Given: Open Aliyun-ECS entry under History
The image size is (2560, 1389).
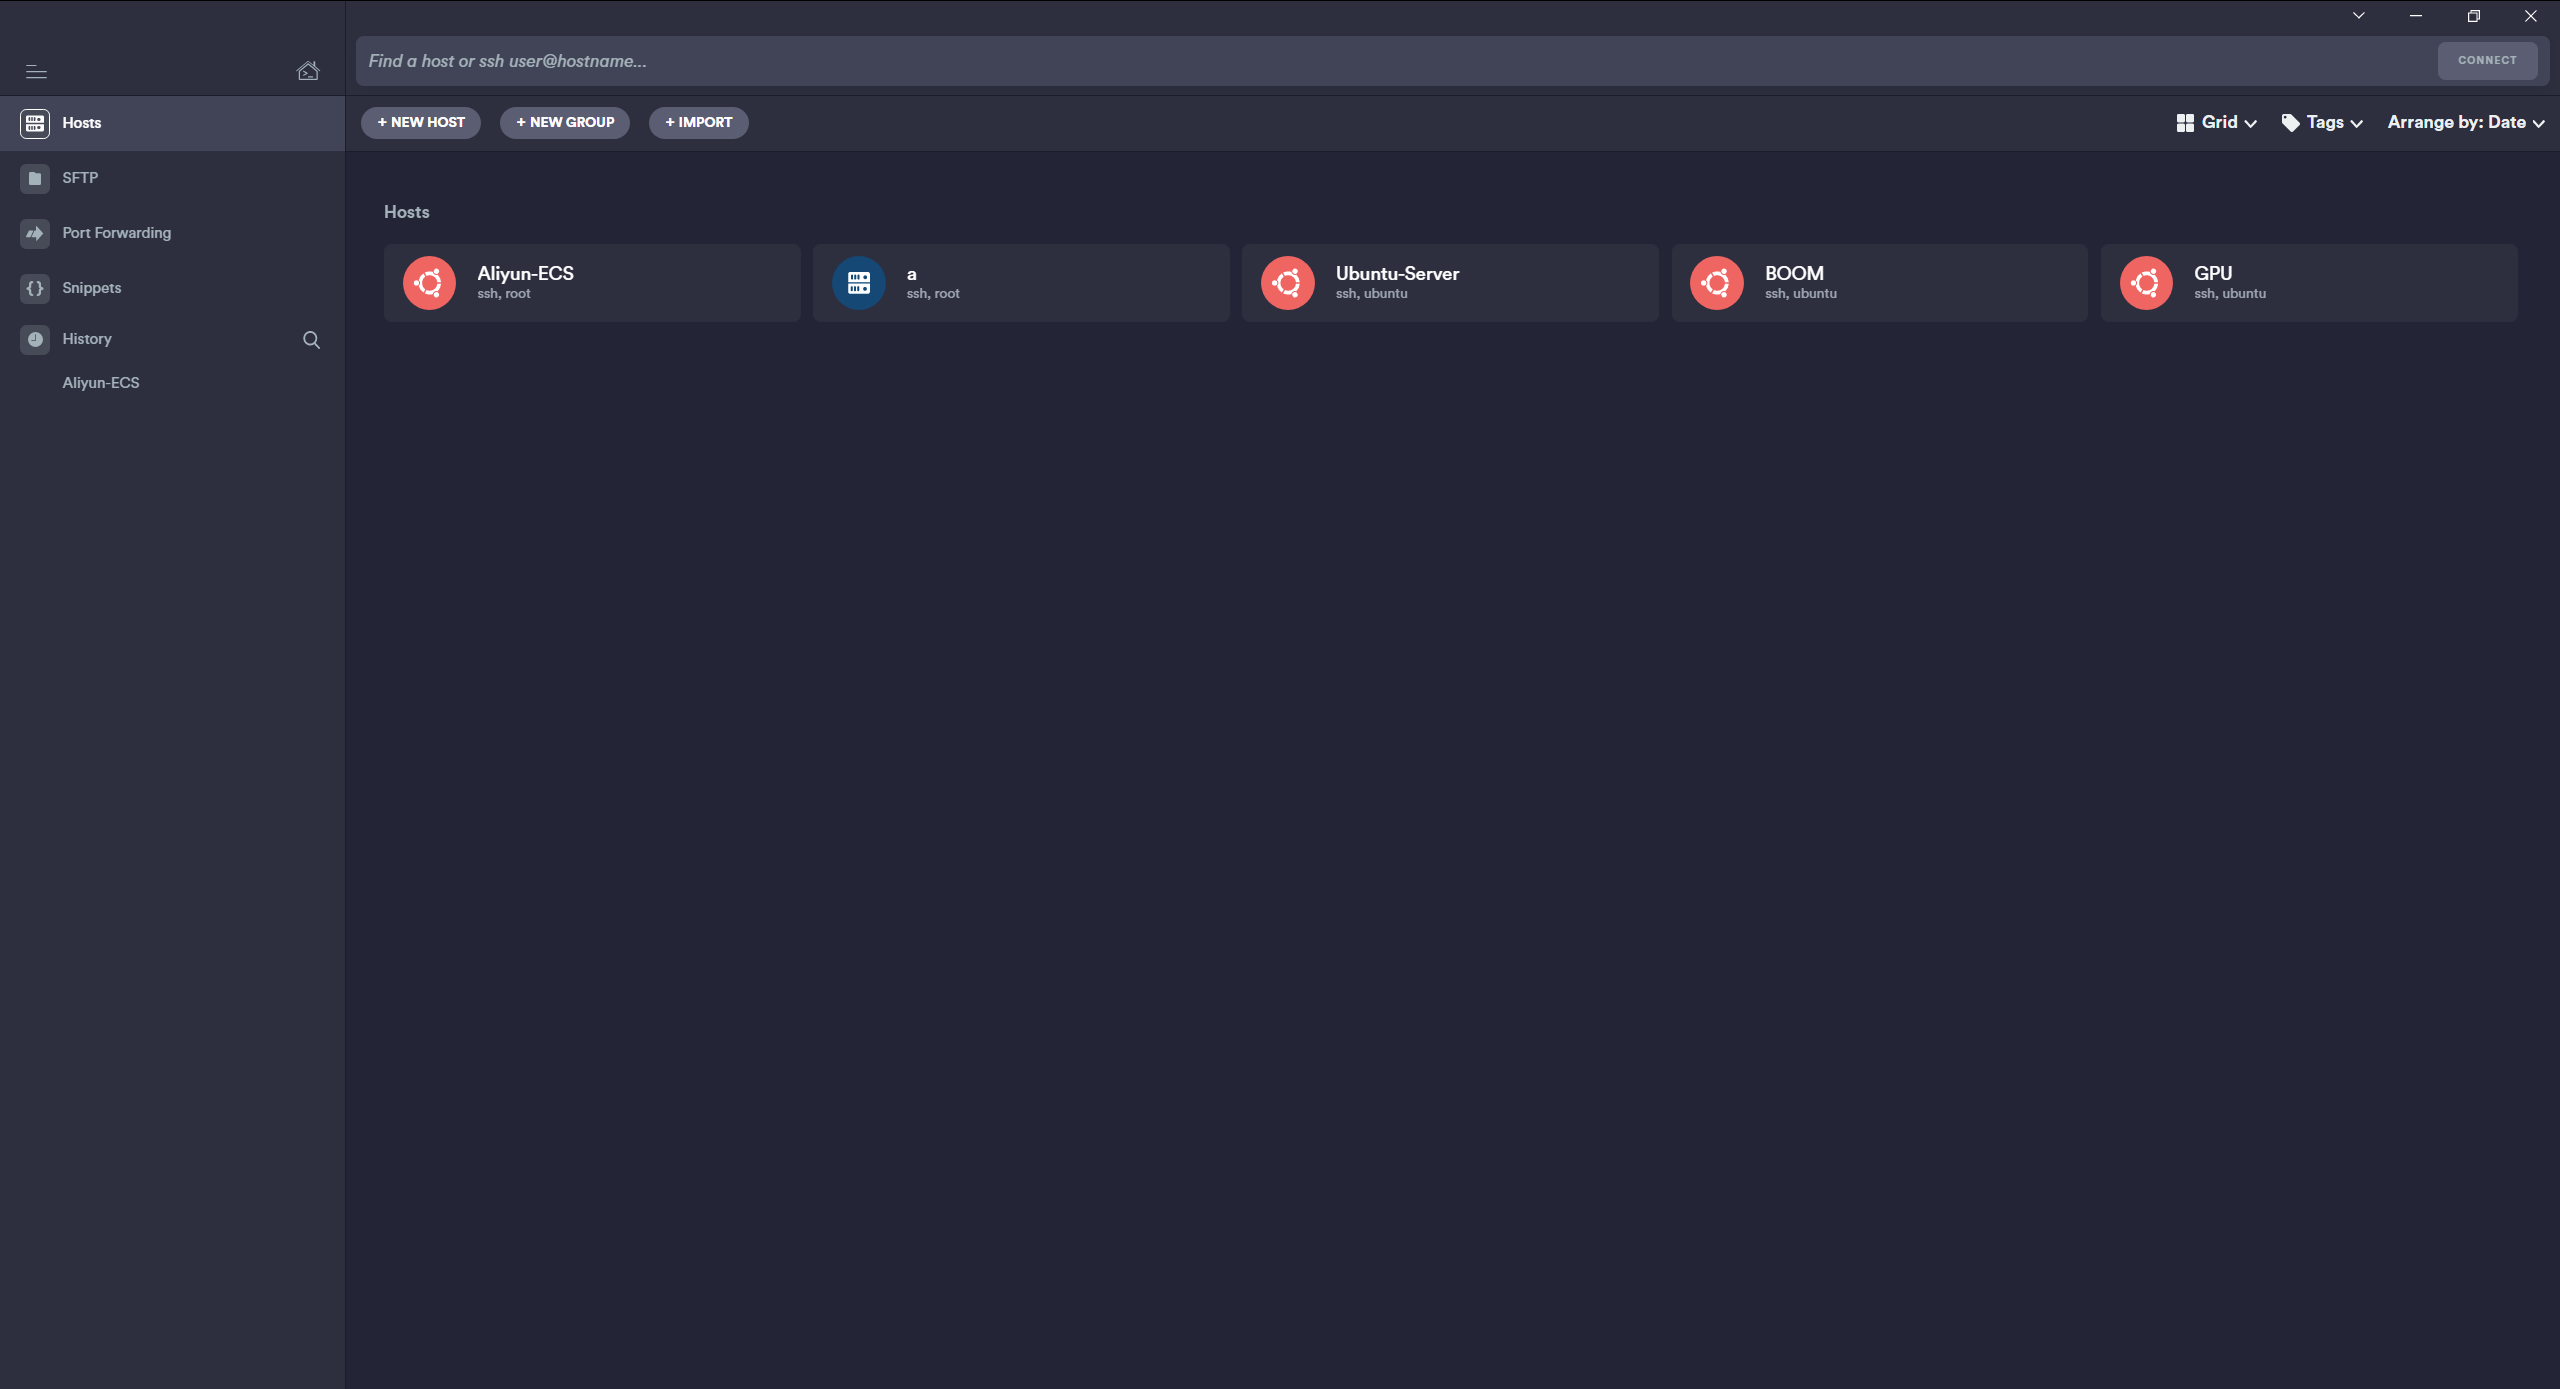Looking at the screenshot, I should [x=101, y=383].
